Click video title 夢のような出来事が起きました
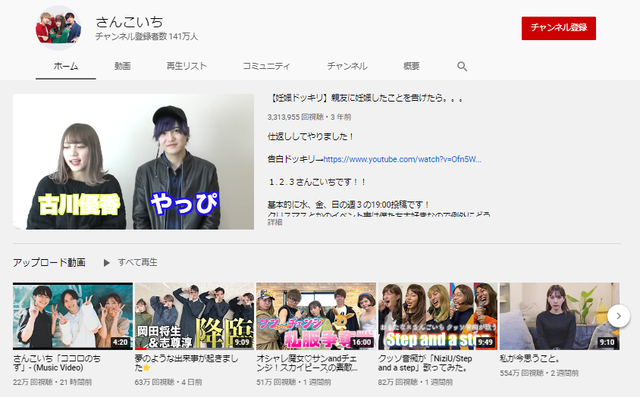This screenshot has height=397, width=640. tap(186, 363)
